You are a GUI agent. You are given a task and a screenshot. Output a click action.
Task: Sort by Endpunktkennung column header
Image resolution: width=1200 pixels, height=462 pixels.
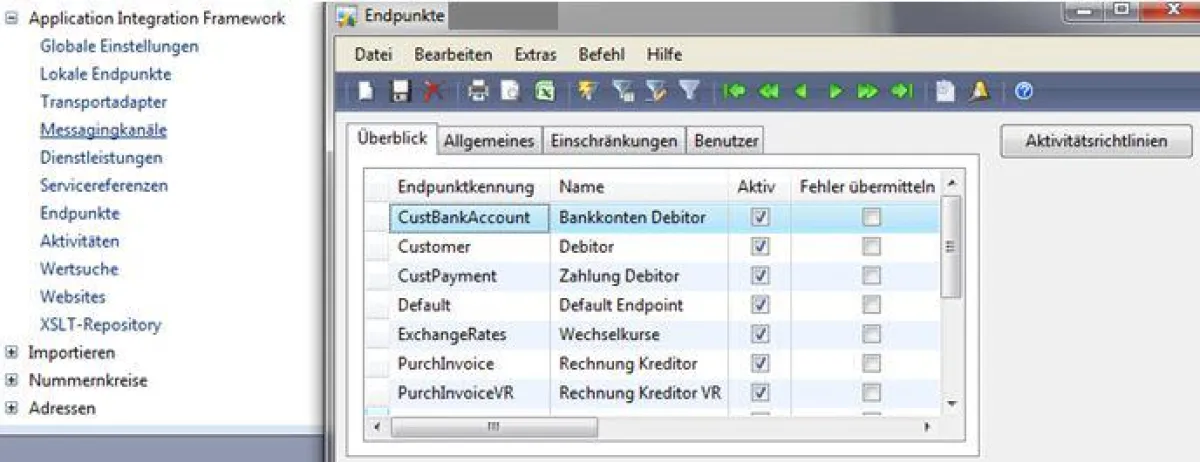469,187
